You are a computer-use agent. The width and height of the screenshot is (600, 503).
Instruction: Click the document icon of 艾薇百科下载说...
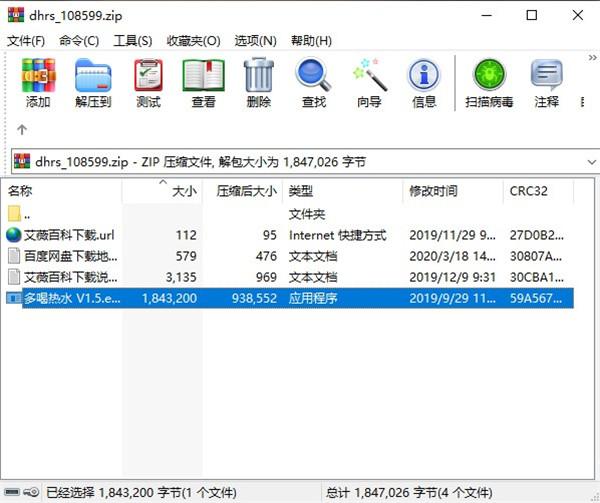tap(14, 277)
